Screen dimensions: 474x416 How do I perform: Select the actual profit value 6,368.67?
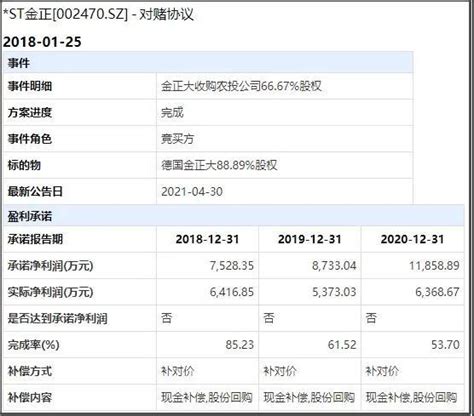[x=437, y=292]
